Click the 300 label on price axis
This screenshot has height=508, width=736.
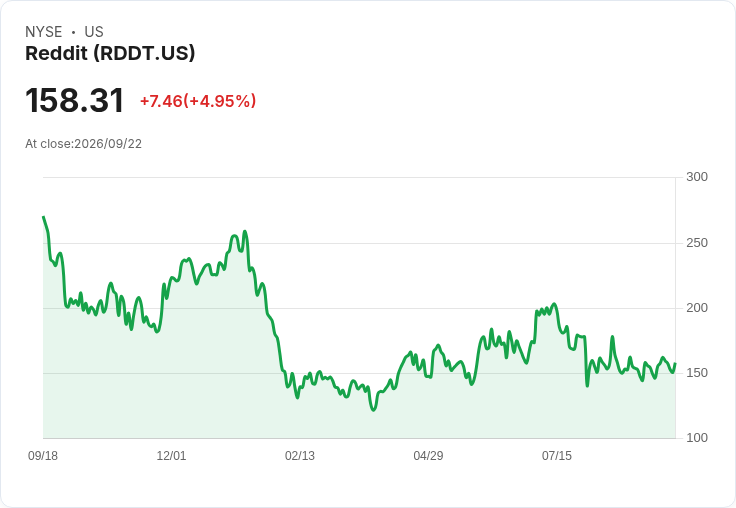tap(697, 177)
